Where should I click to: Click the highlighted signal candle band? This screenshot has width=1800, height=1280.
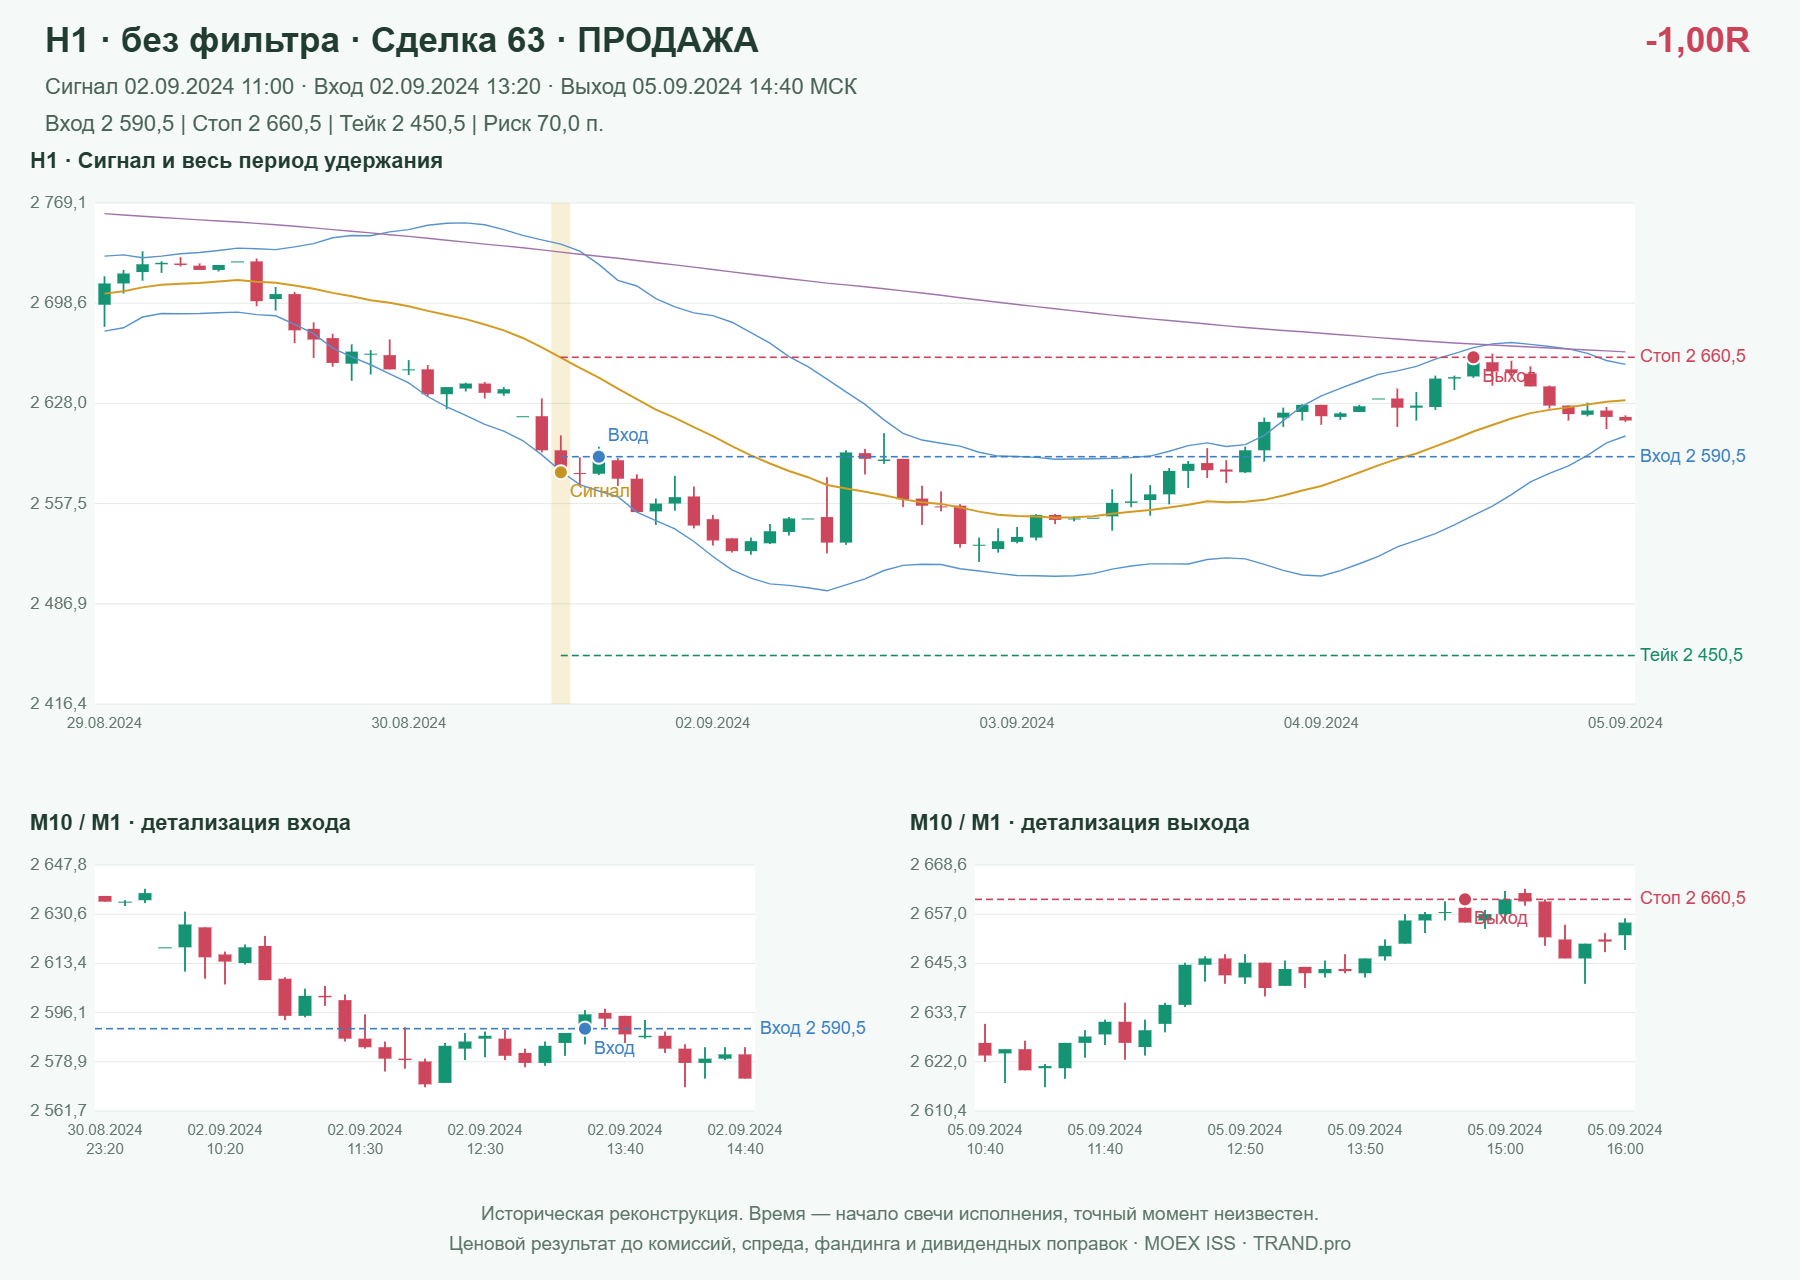561,453
